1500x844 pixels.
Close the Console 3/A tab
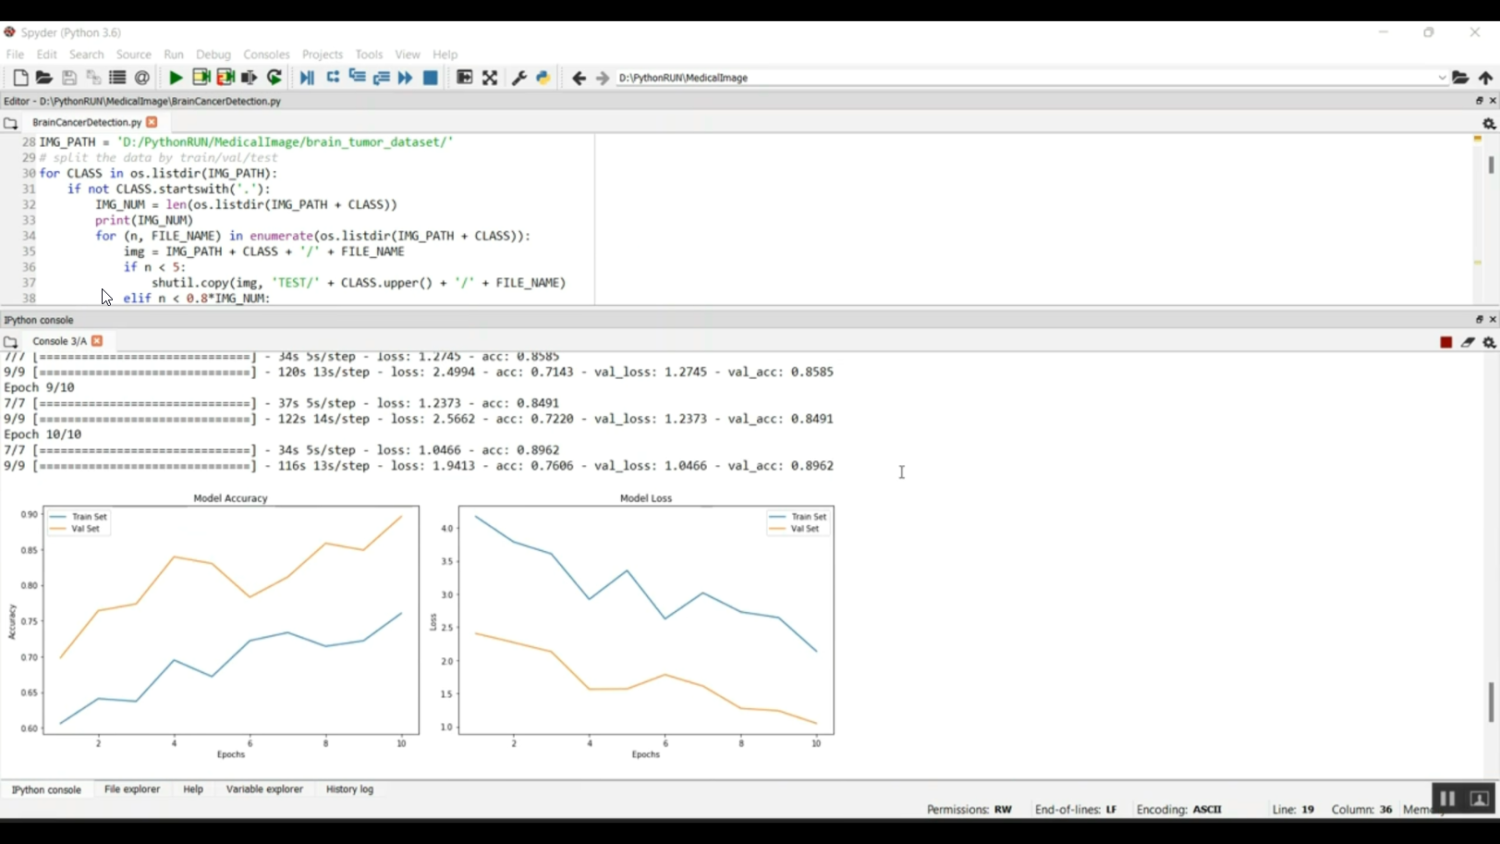pos(97,341)
